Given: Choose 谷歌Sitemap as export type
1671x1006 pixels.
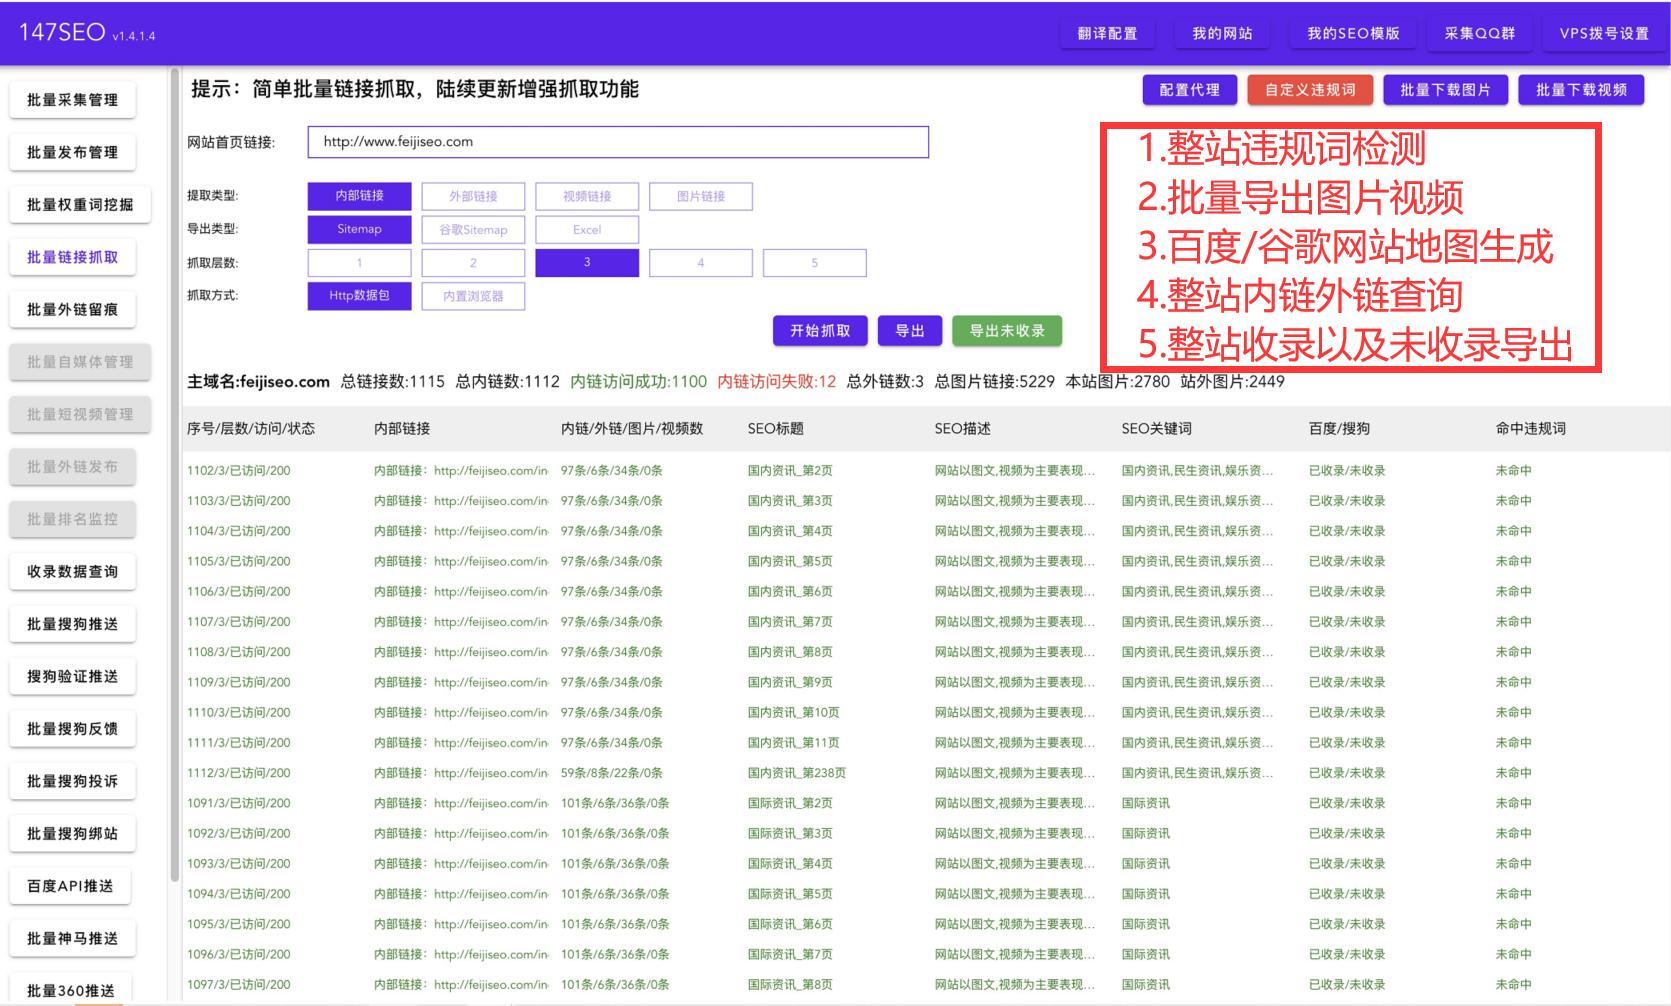Looking at the screenshot, I should 473,229.
